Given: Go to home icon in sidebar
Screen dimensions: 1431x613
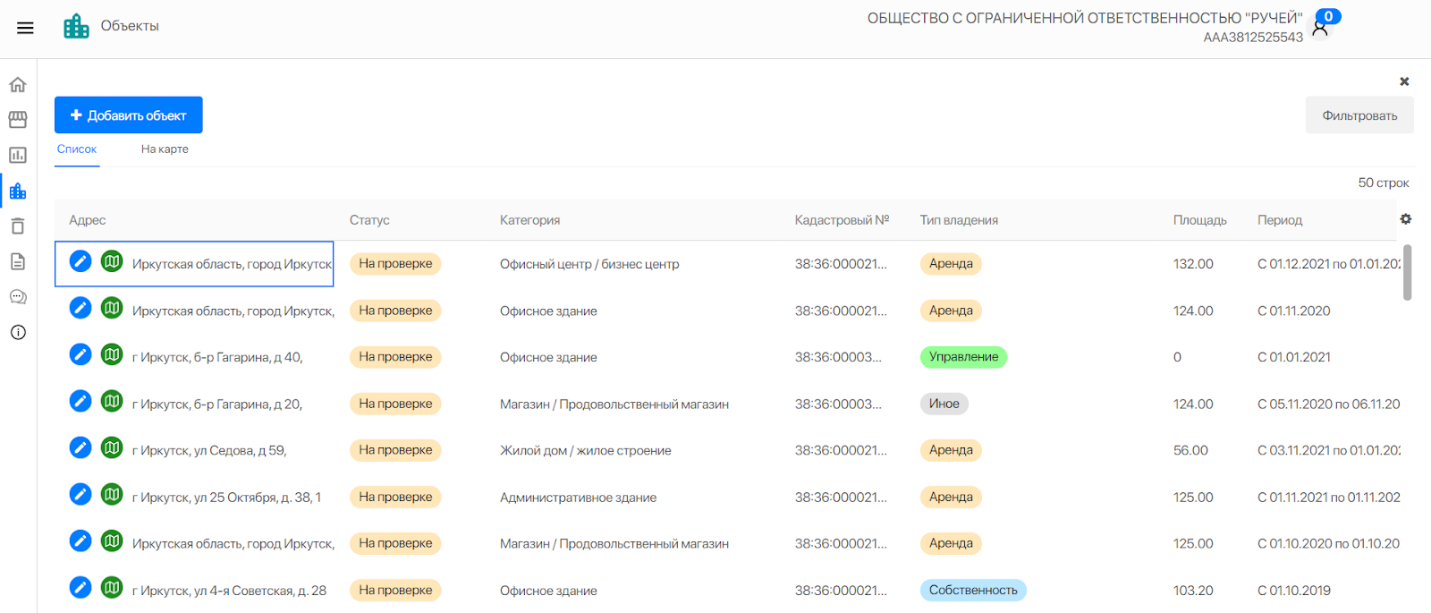Looking at the screenshot, I should [x=18, y=85].
